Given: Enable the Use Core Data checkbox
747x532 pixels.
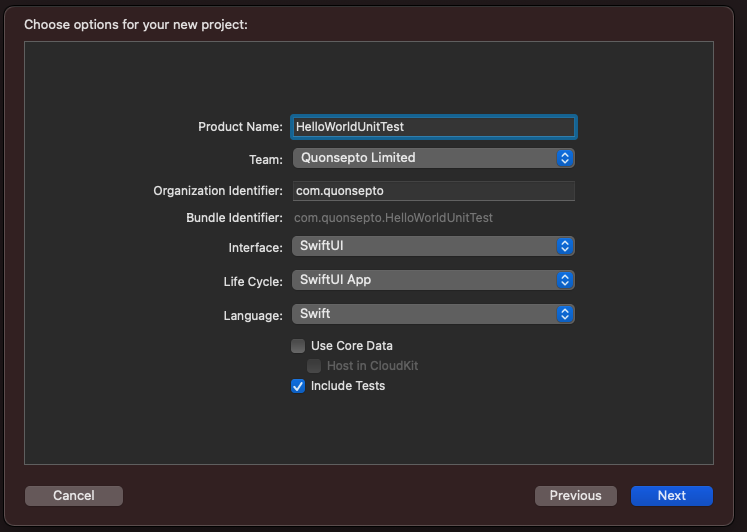Looking at the screenshot, I should [x=298, y=346].
